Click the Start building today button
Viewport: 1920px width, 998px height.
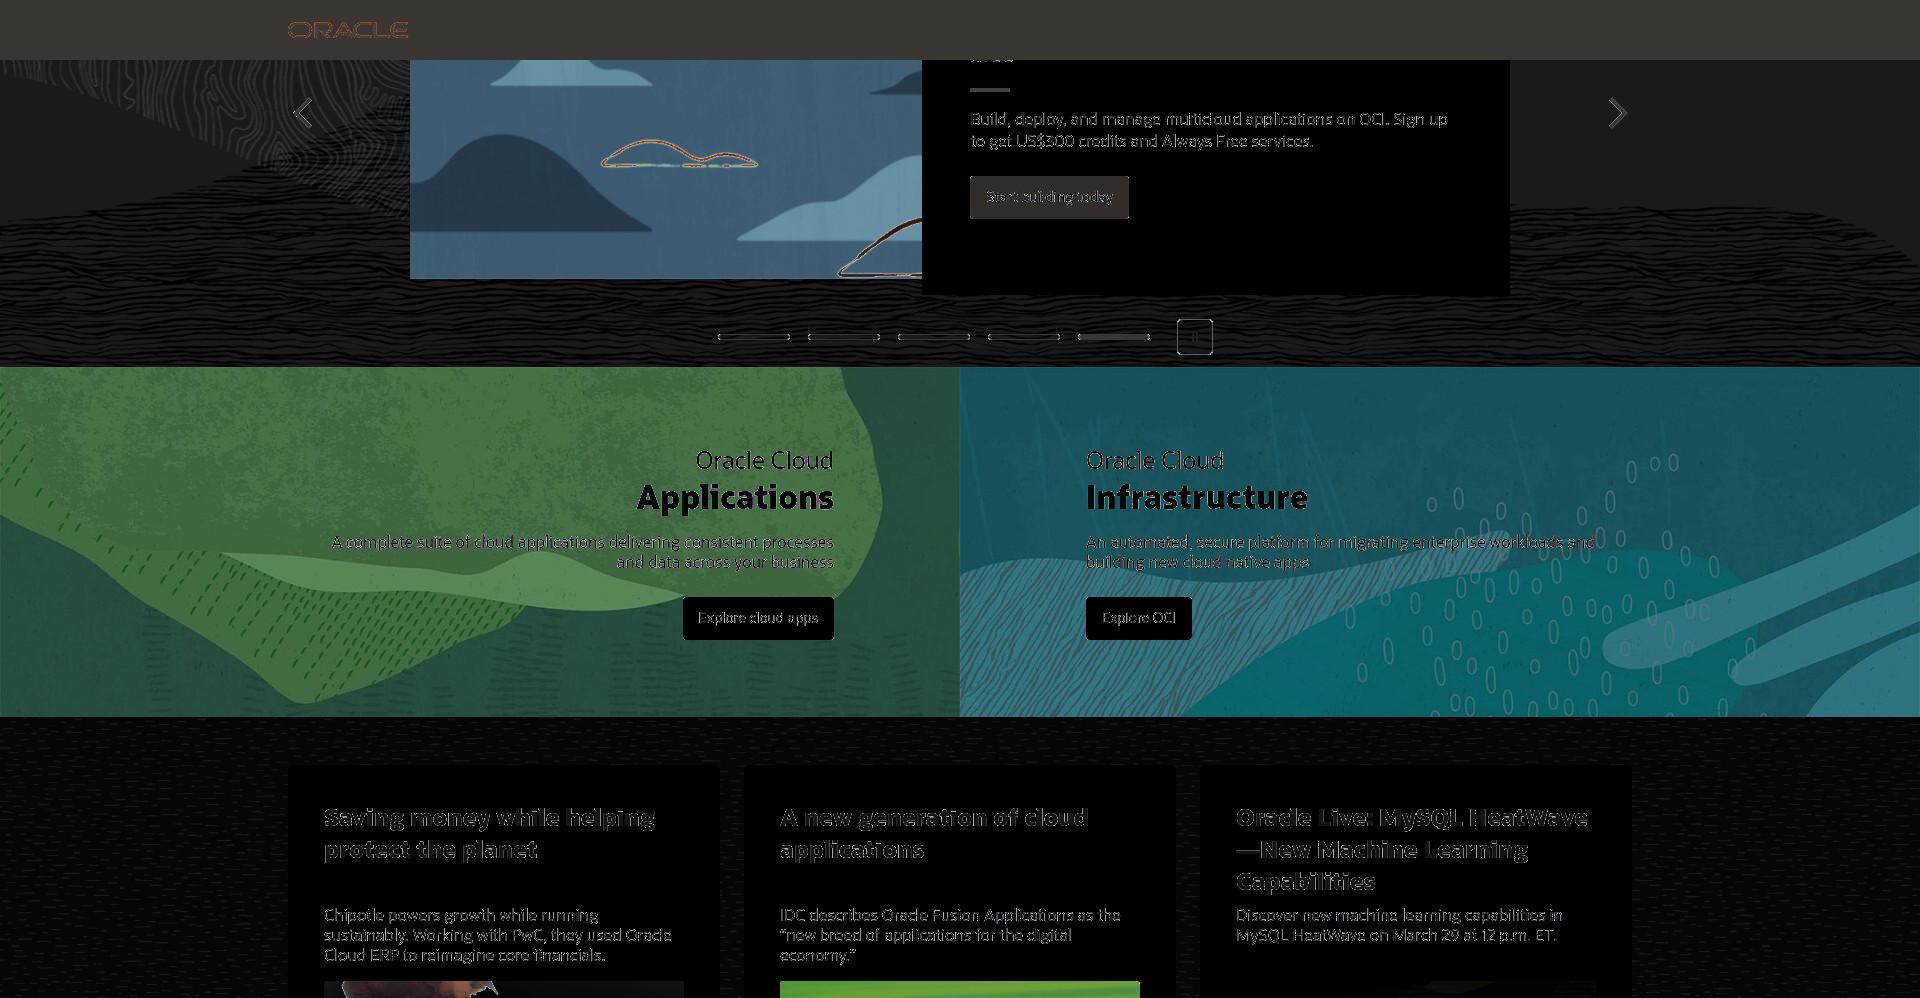pos(1049,197)
